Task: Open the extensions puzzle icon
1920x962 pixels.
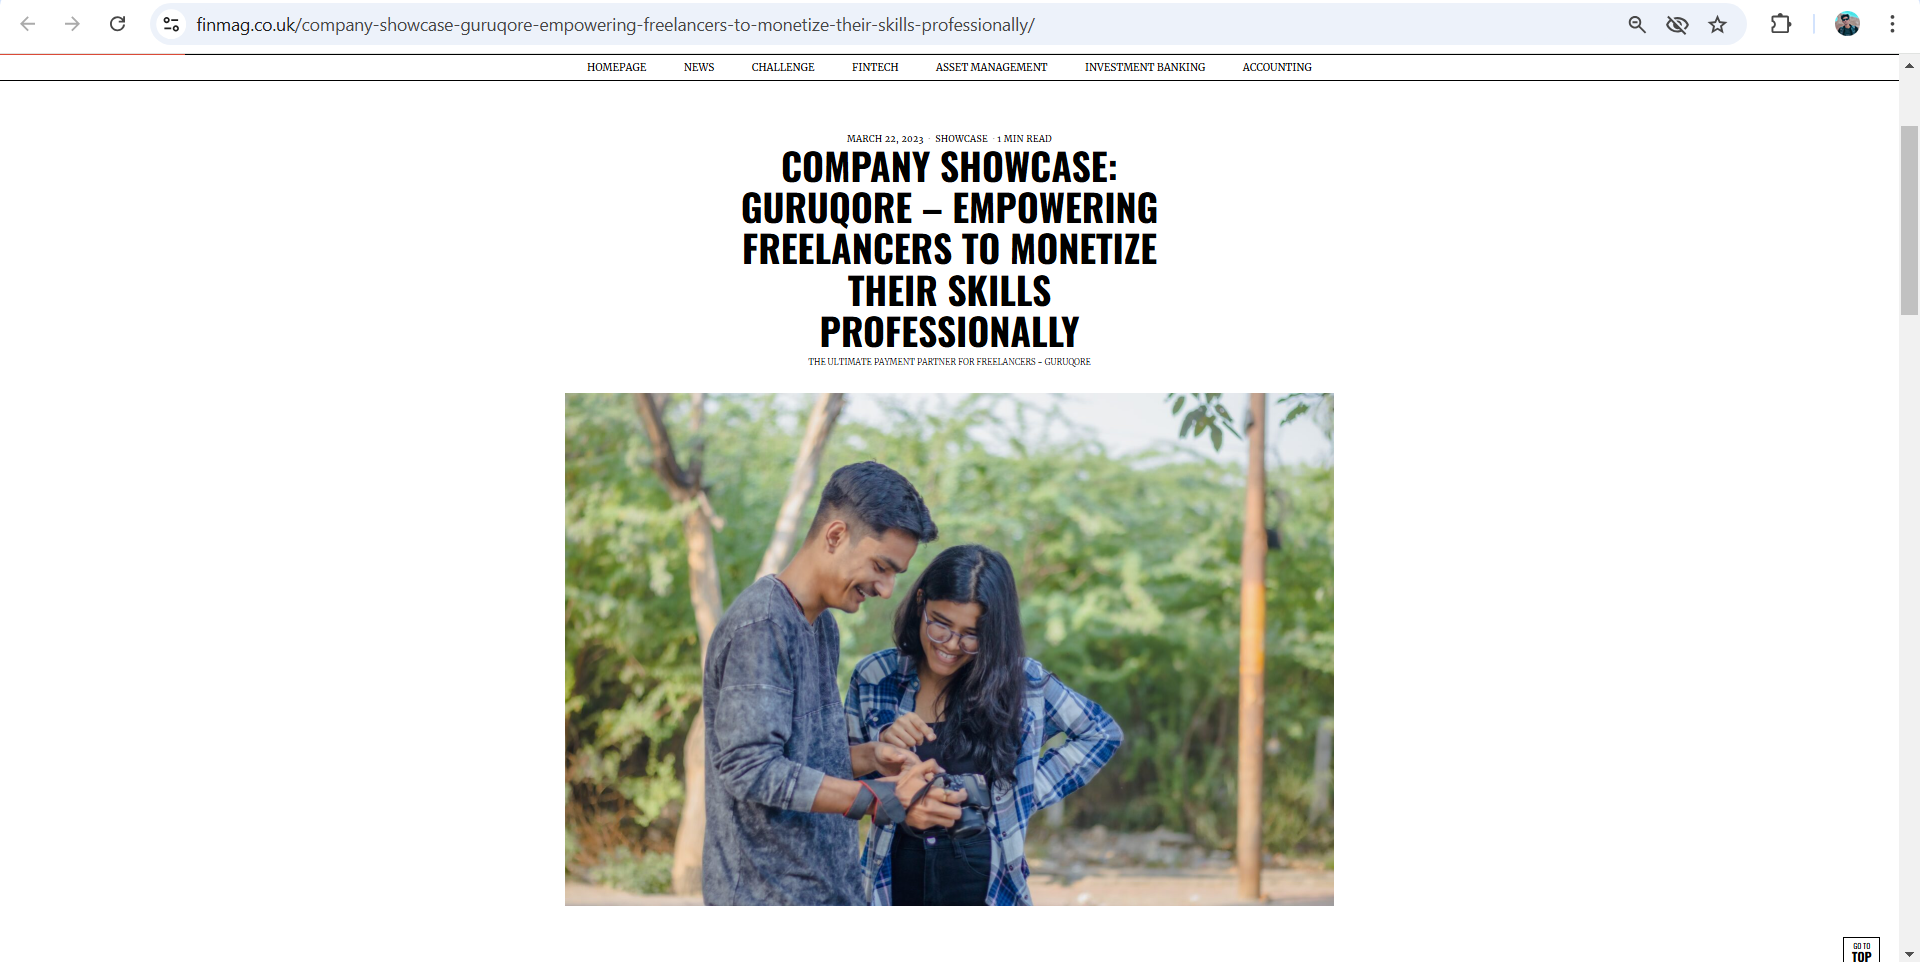Action: tap(1781, 24)
